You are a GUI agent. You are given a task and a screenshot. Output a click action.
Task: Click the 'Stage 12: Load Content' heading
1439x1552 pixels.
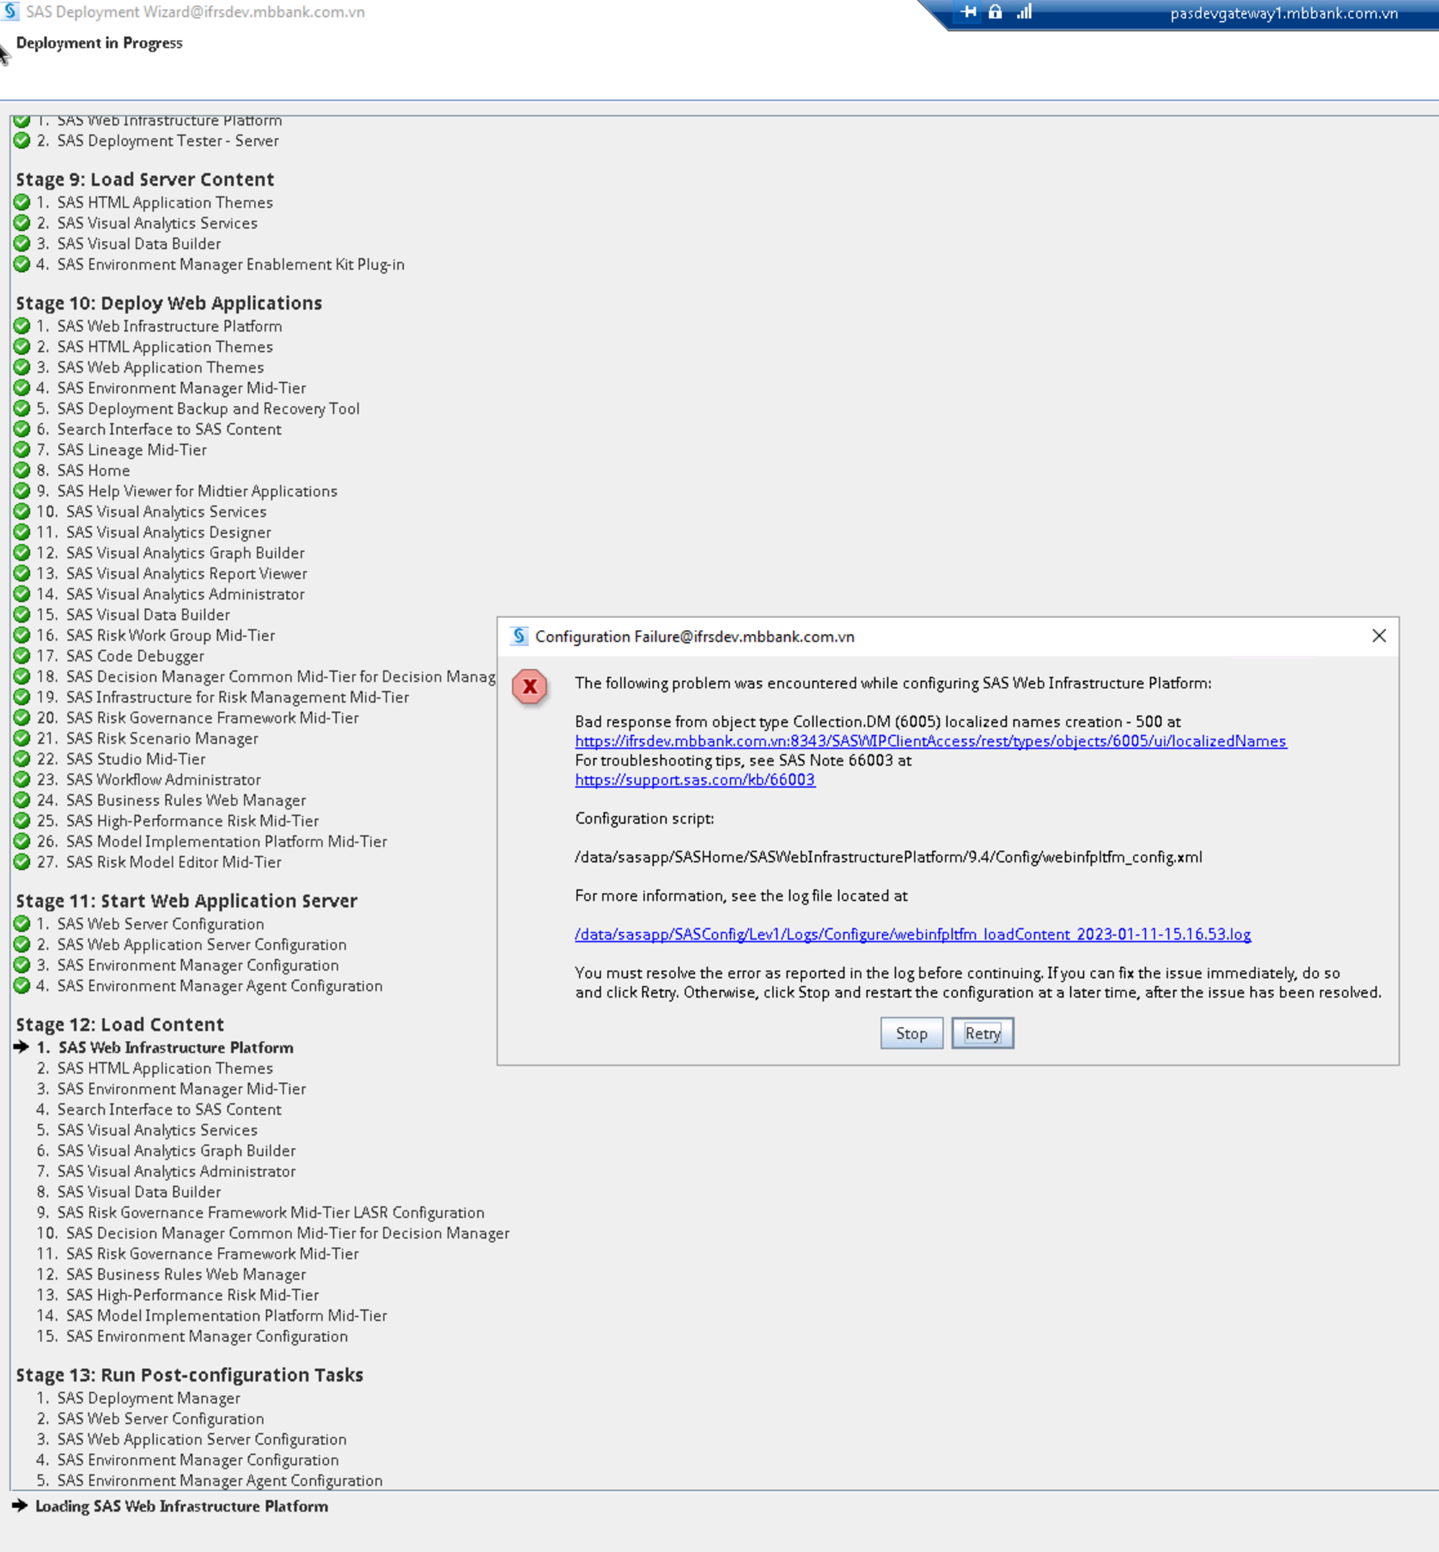[x=120, y=1024]
